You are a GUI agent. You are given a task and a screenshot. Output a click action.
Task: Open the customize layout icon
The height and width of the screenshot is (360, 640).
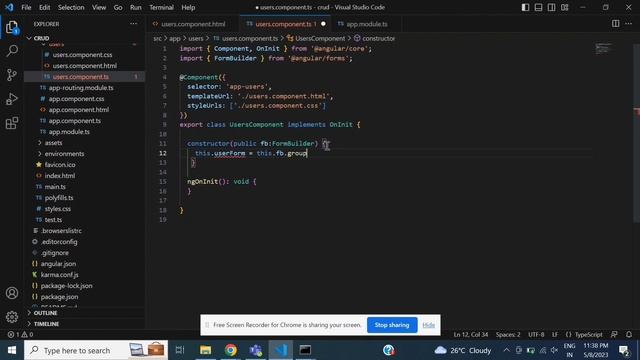[564, 7]
